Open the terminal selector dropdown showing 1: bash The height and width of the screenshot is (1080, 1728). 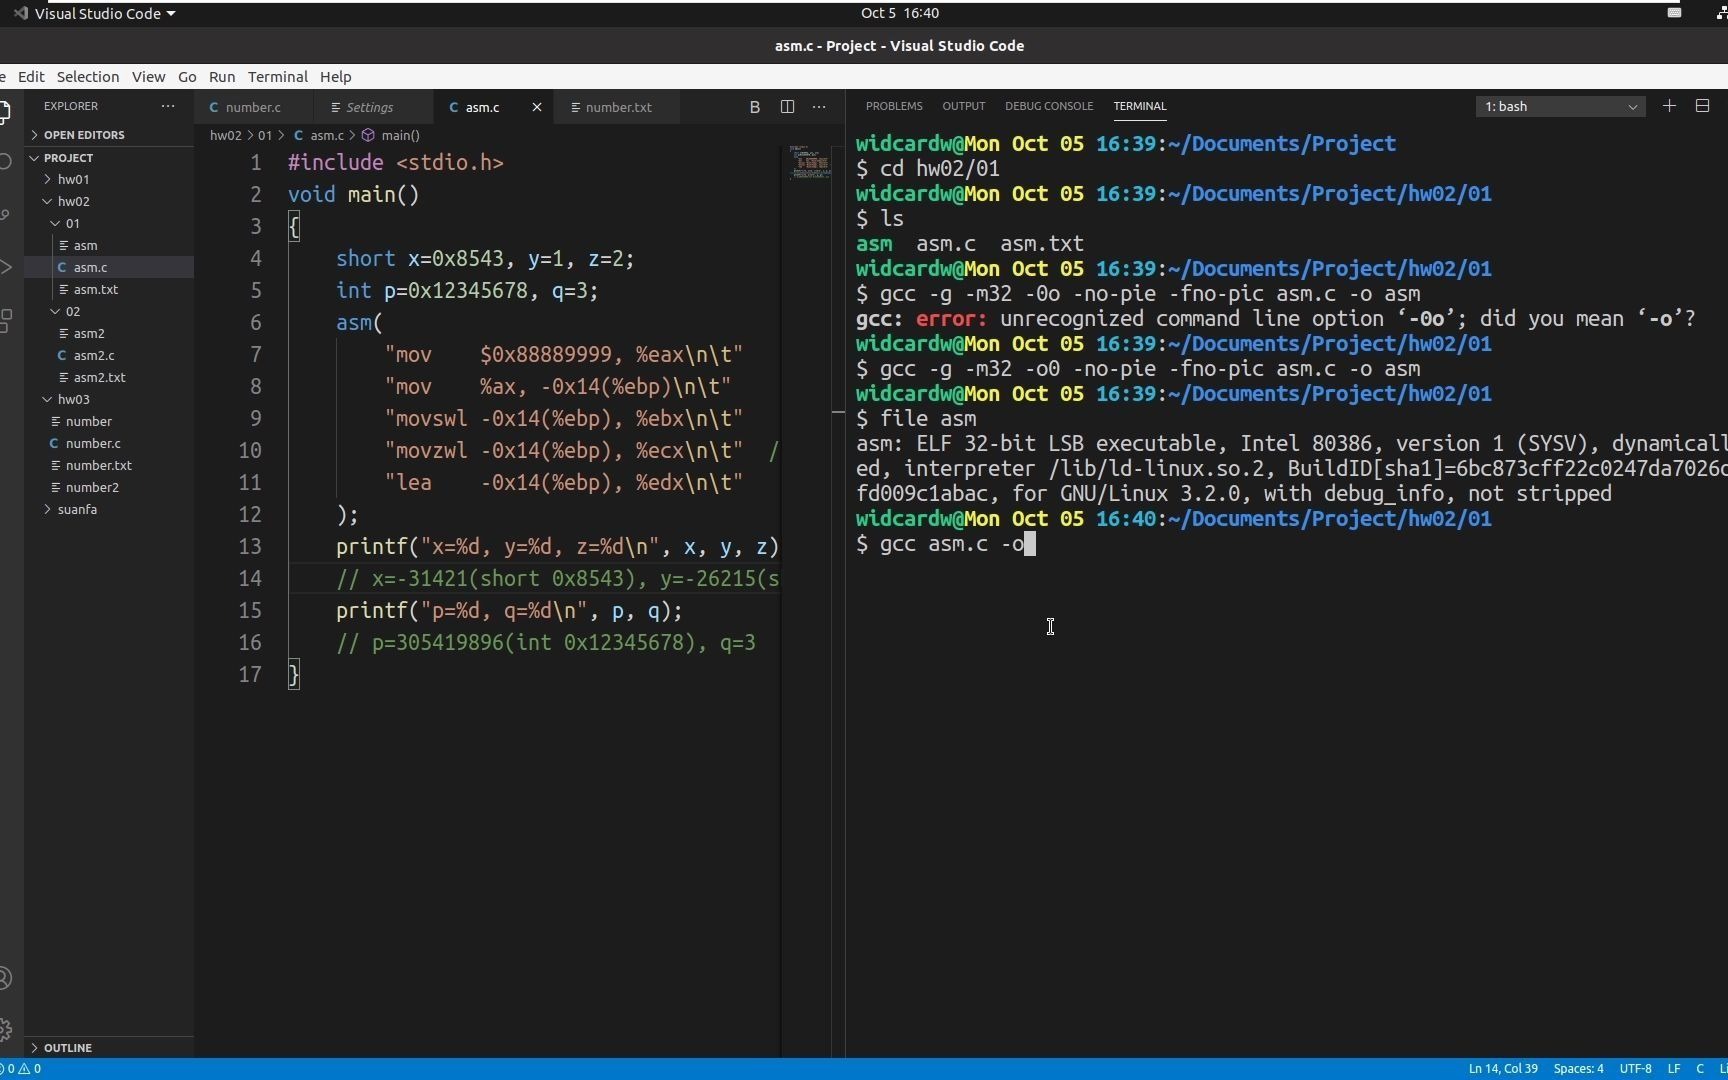1560,106
